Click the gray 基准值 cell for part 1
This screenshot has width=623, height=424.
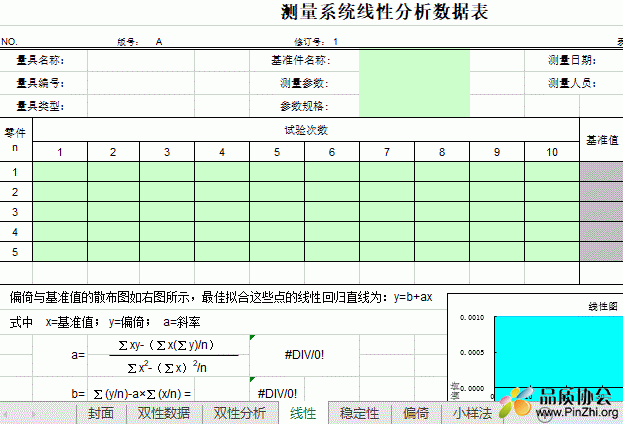pos(602,172)
